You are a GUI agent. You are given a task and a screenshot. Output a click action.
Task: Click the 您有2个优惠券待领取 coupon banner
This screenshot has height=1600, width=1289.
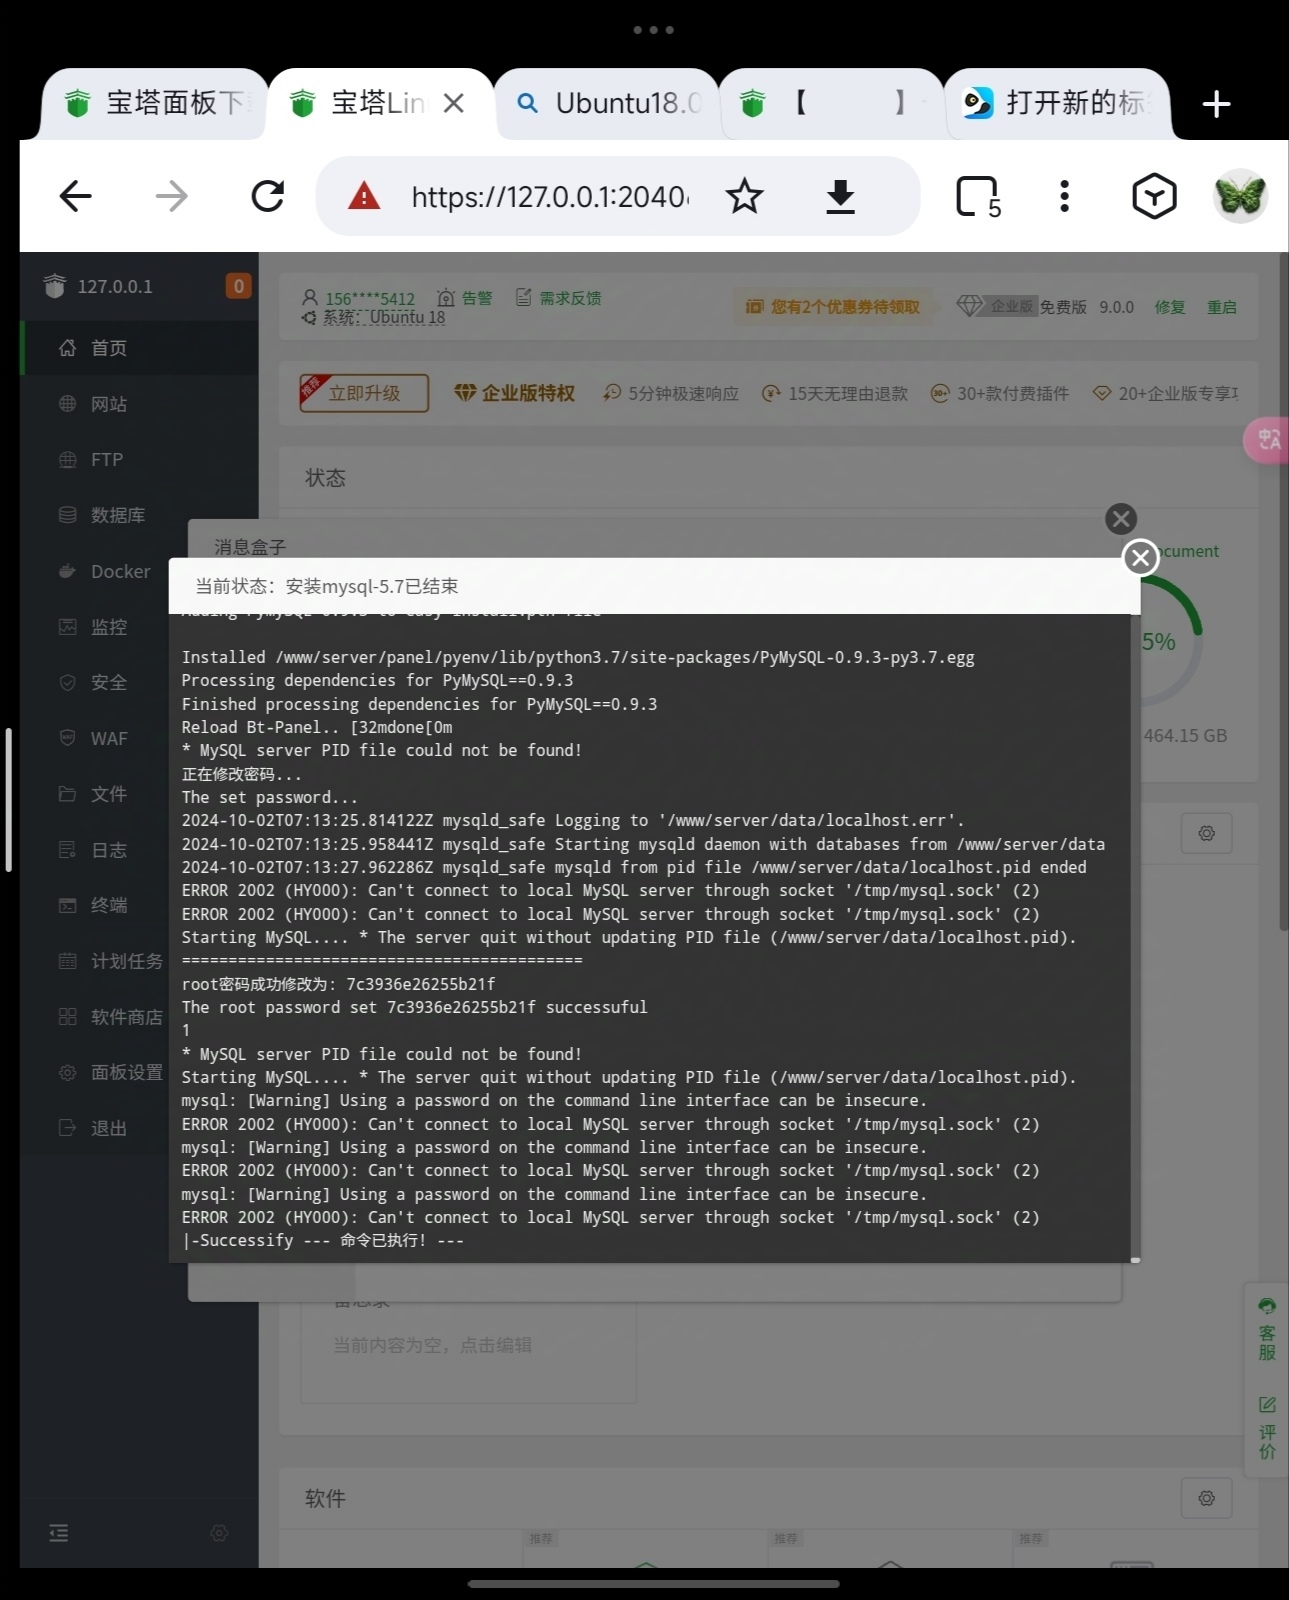(x=832, y=307)
